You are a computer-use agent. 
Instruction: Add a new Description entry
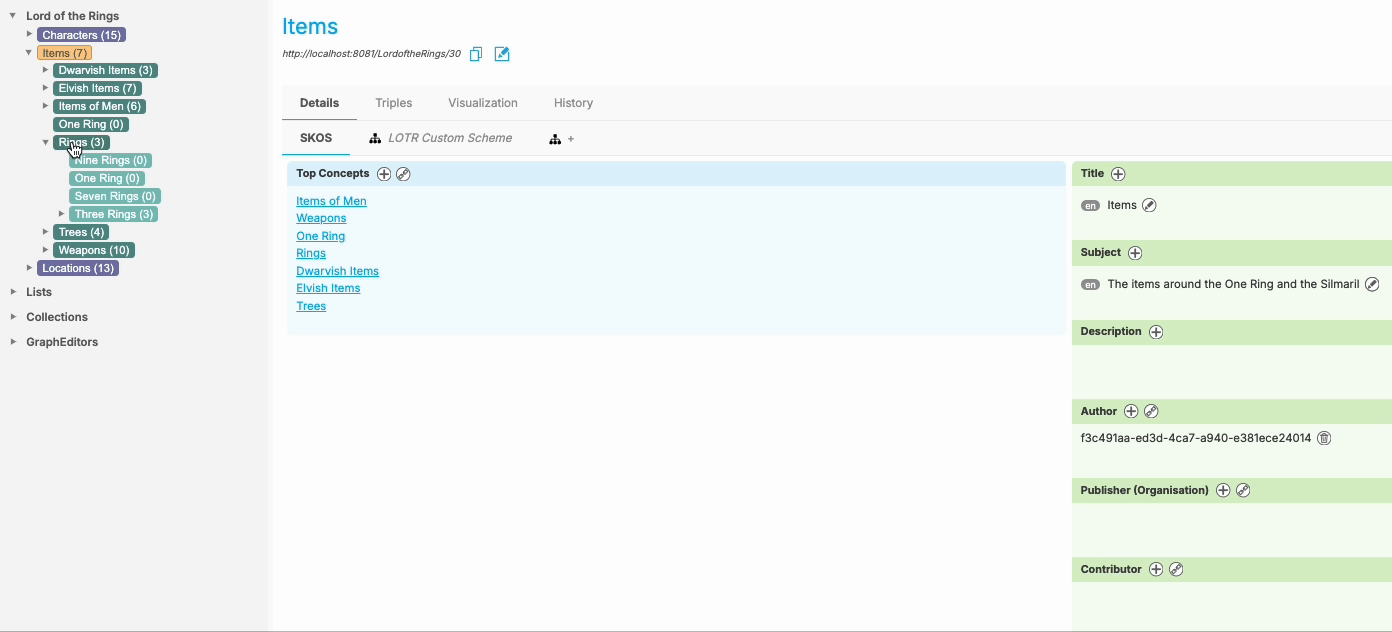pos(1156,332)
